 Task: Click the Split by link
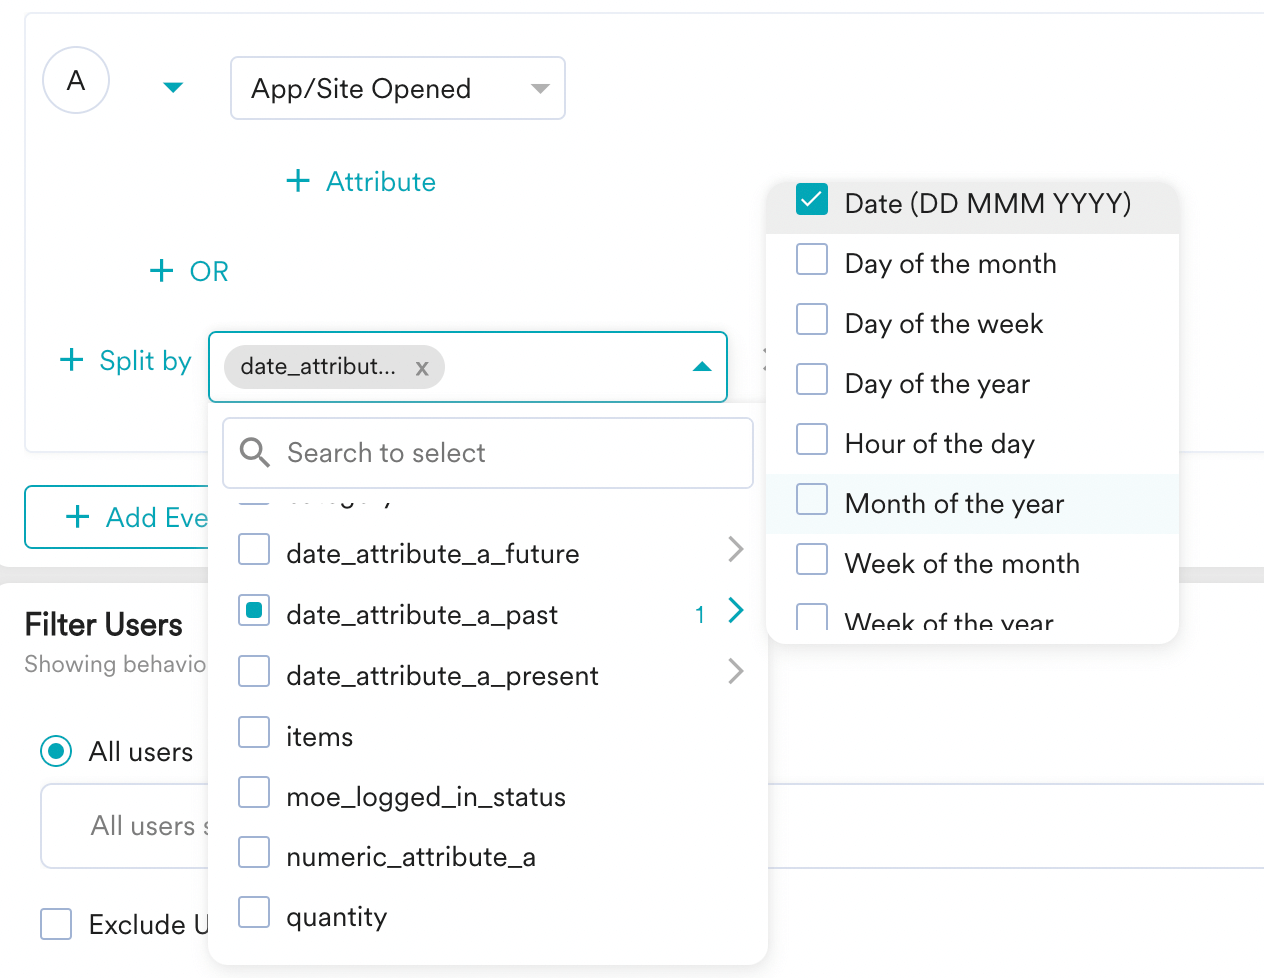point(145,361)
